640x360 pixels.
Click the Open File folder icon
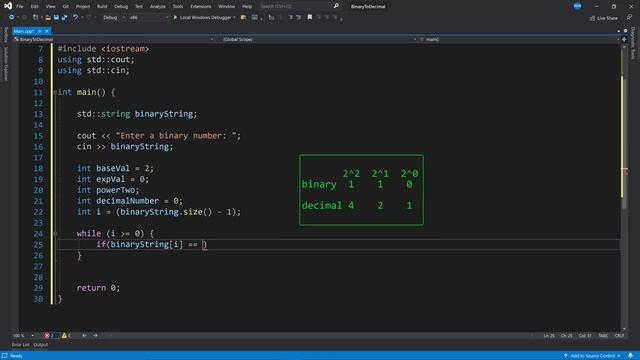48,18
